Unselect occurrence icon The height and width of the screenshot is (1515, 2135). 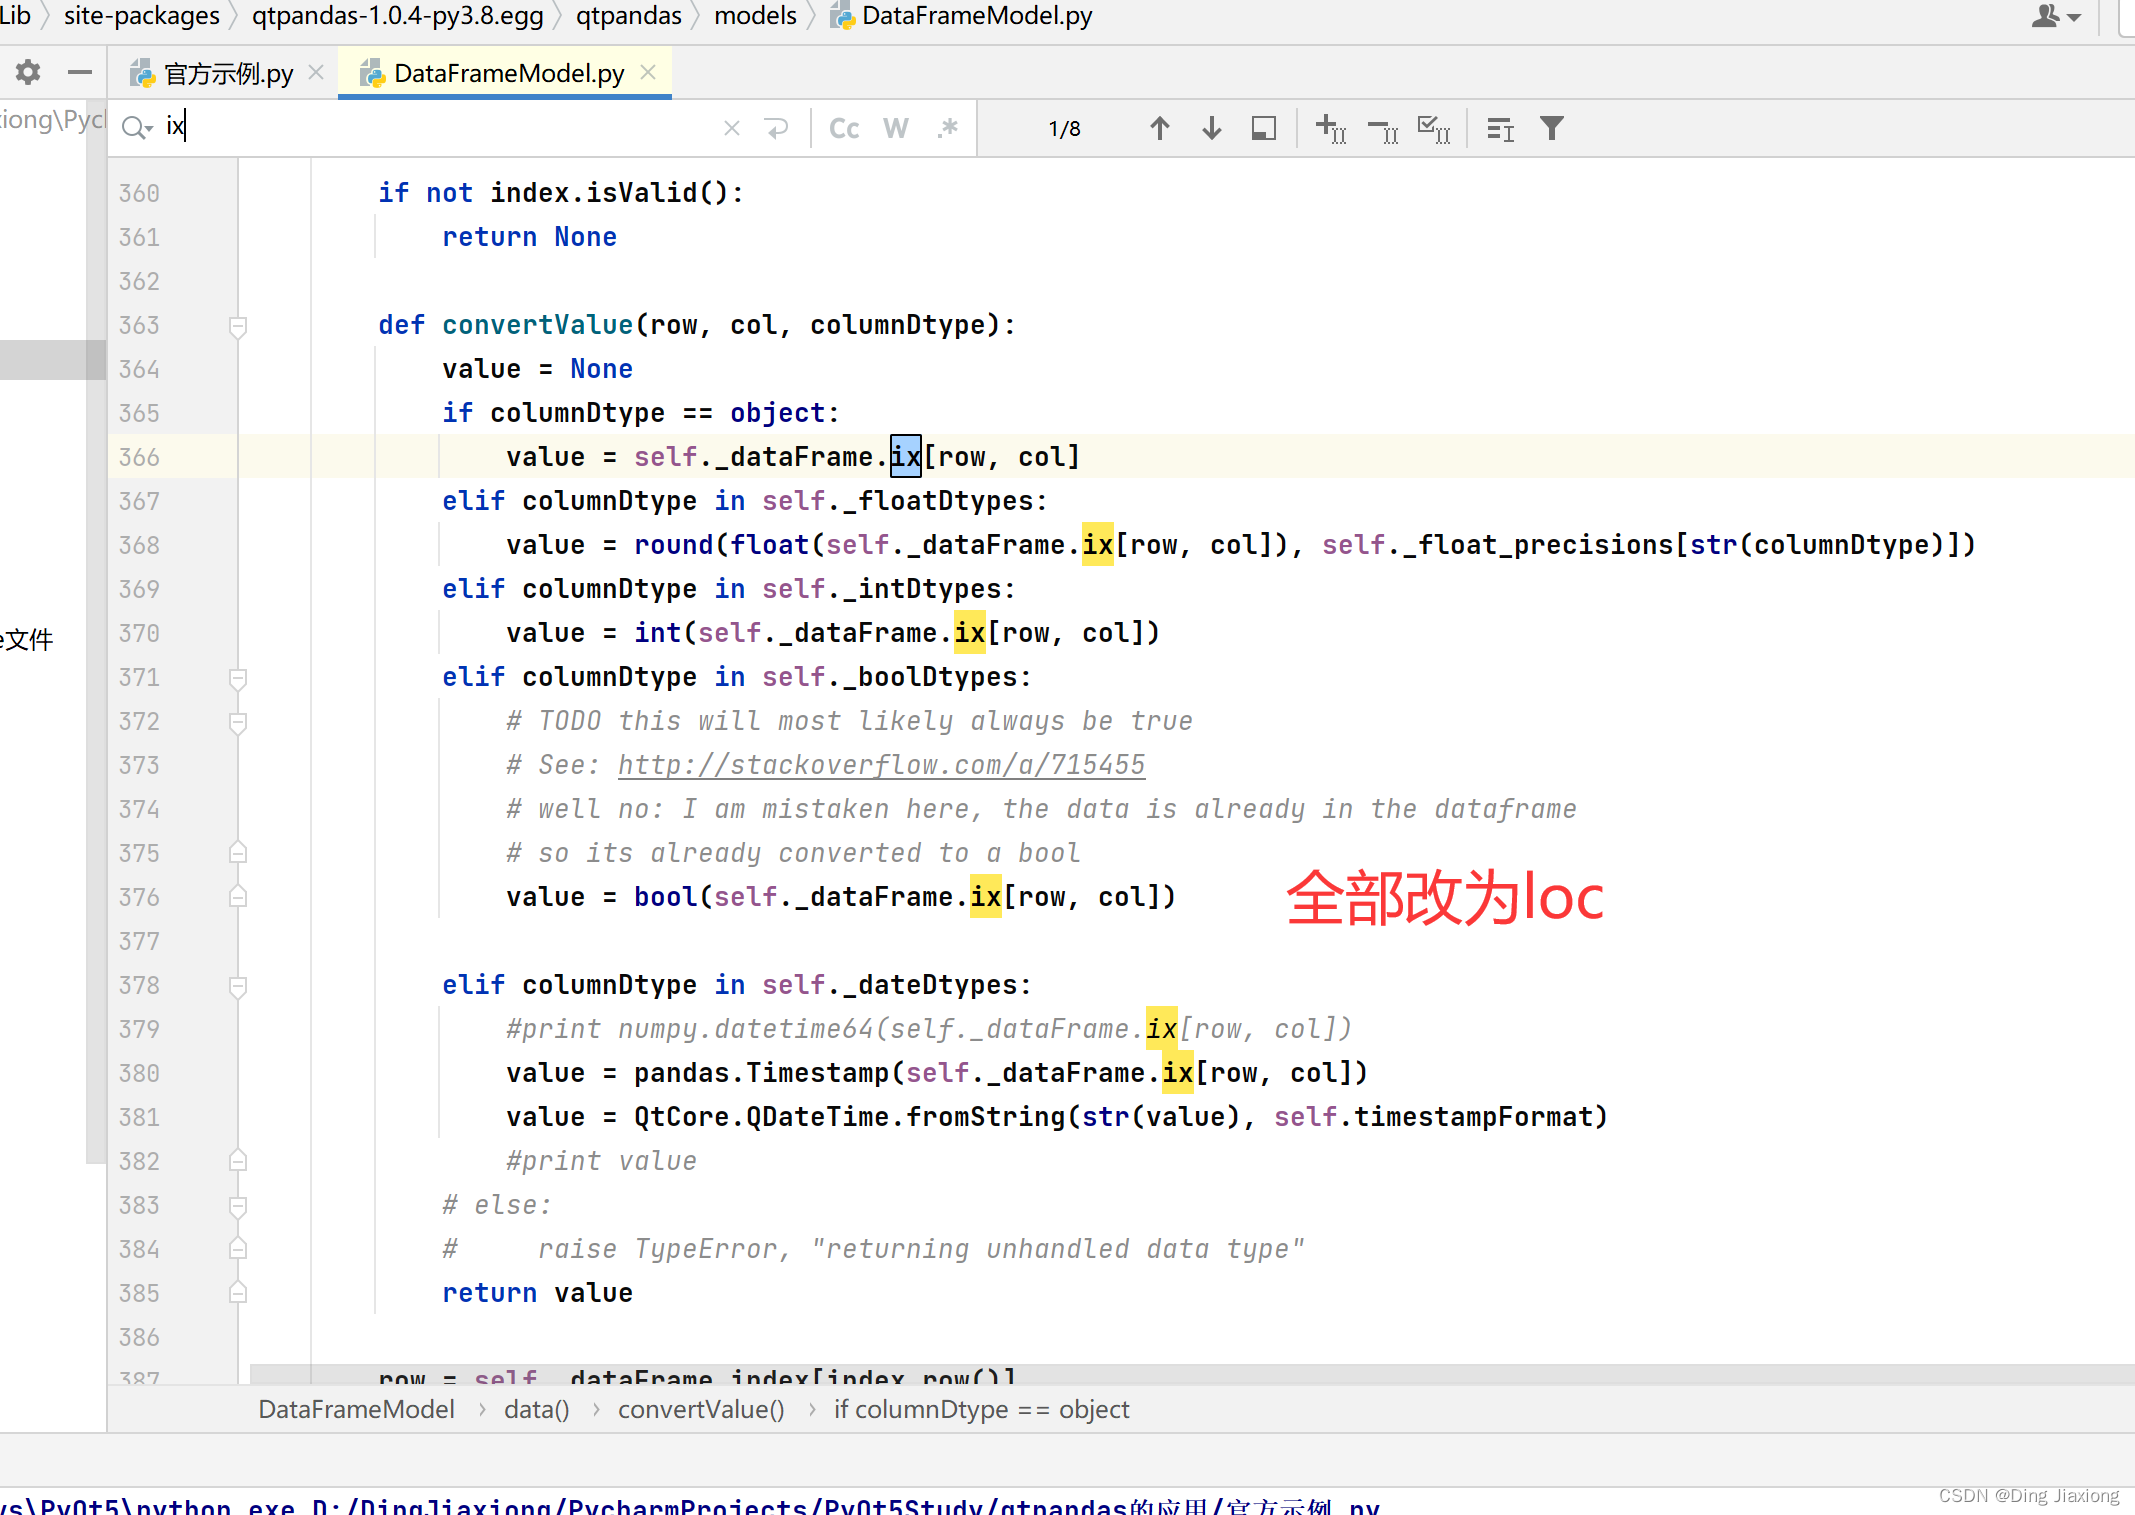coord(1383,129)
